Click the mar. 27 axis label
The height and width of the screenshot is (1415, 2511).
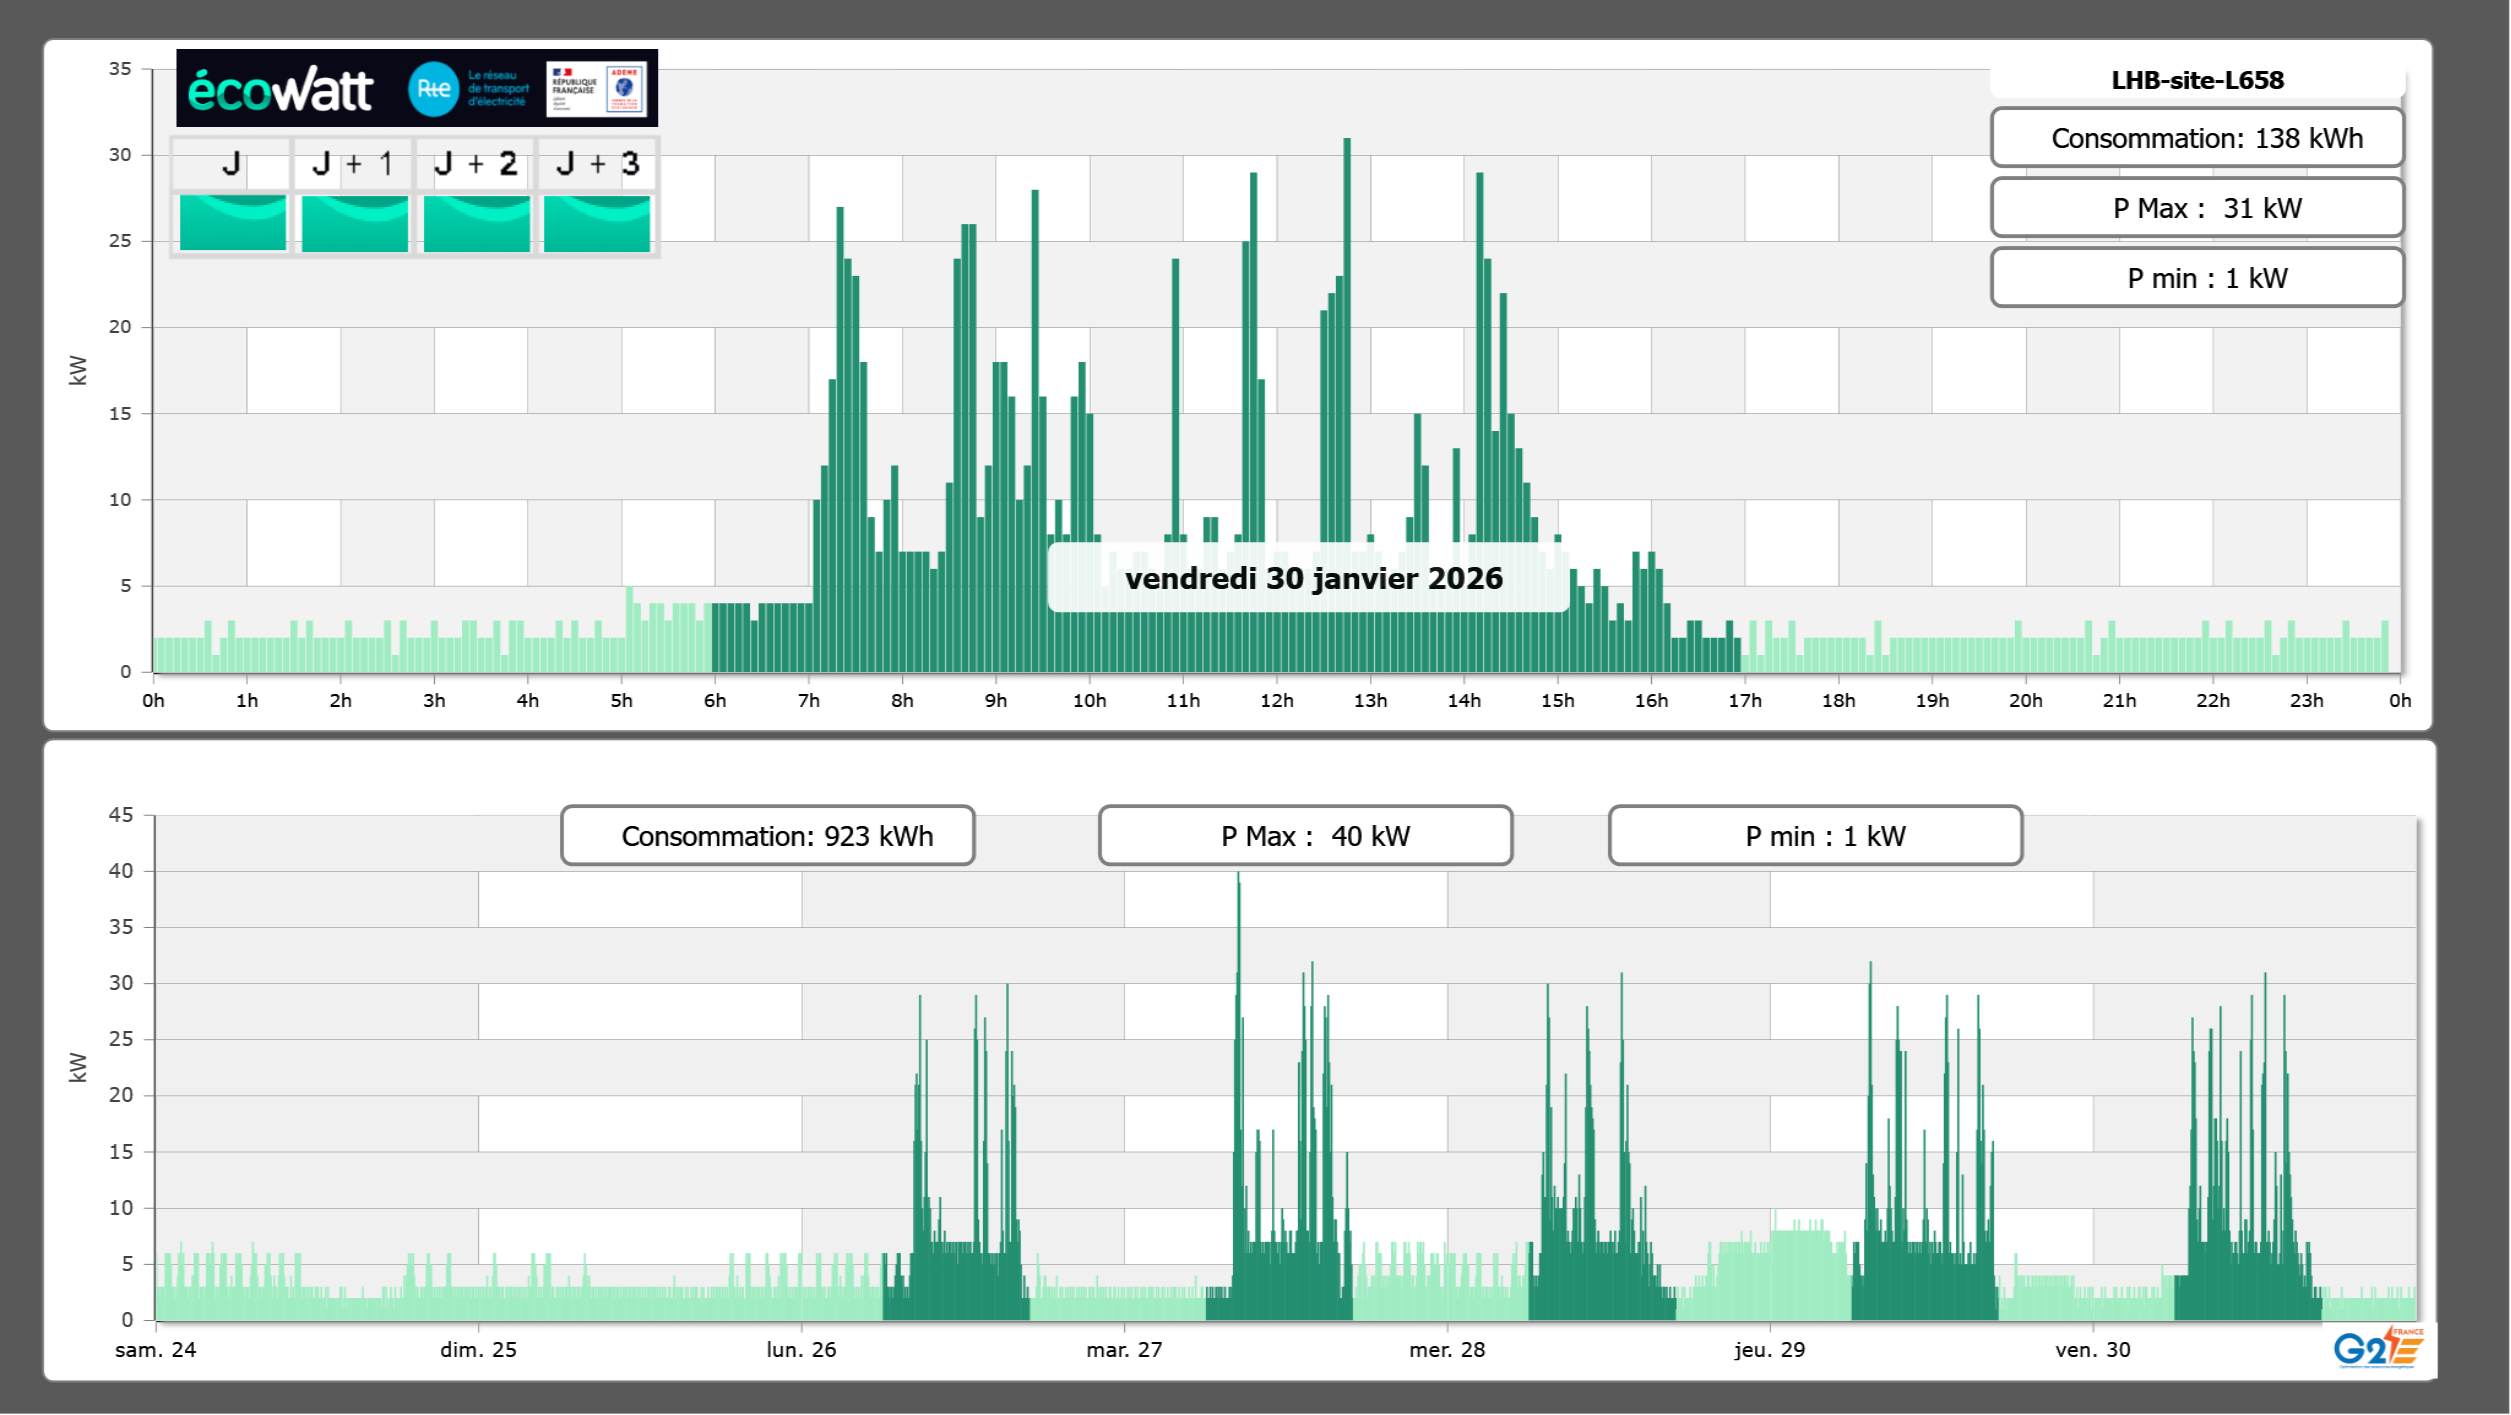[x=1124, y=1350]
